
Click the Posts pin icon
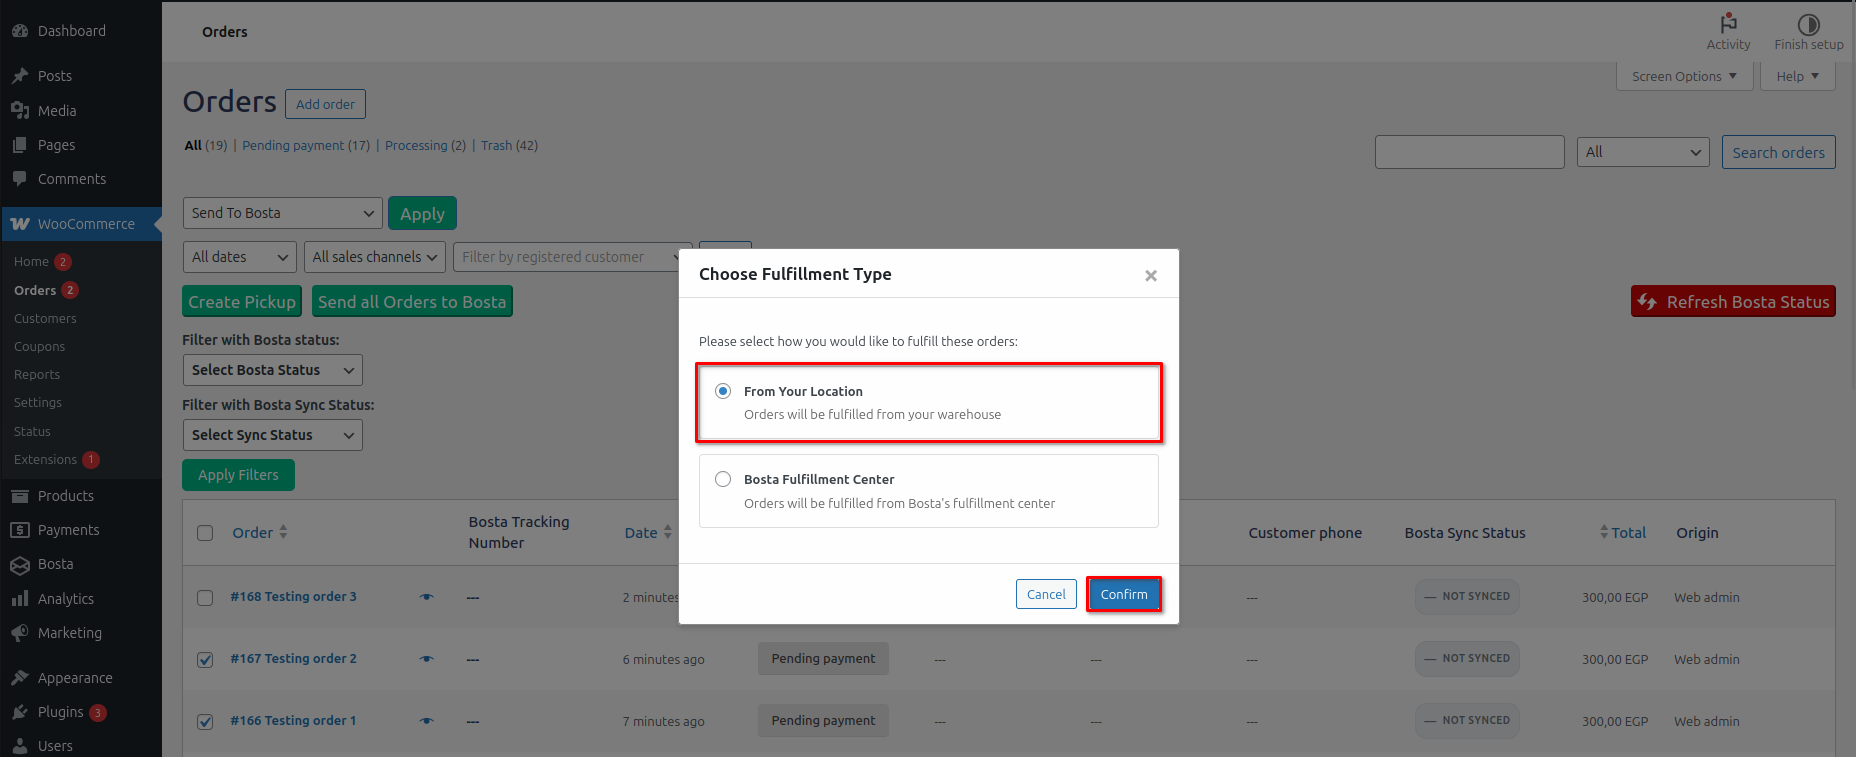20,76
